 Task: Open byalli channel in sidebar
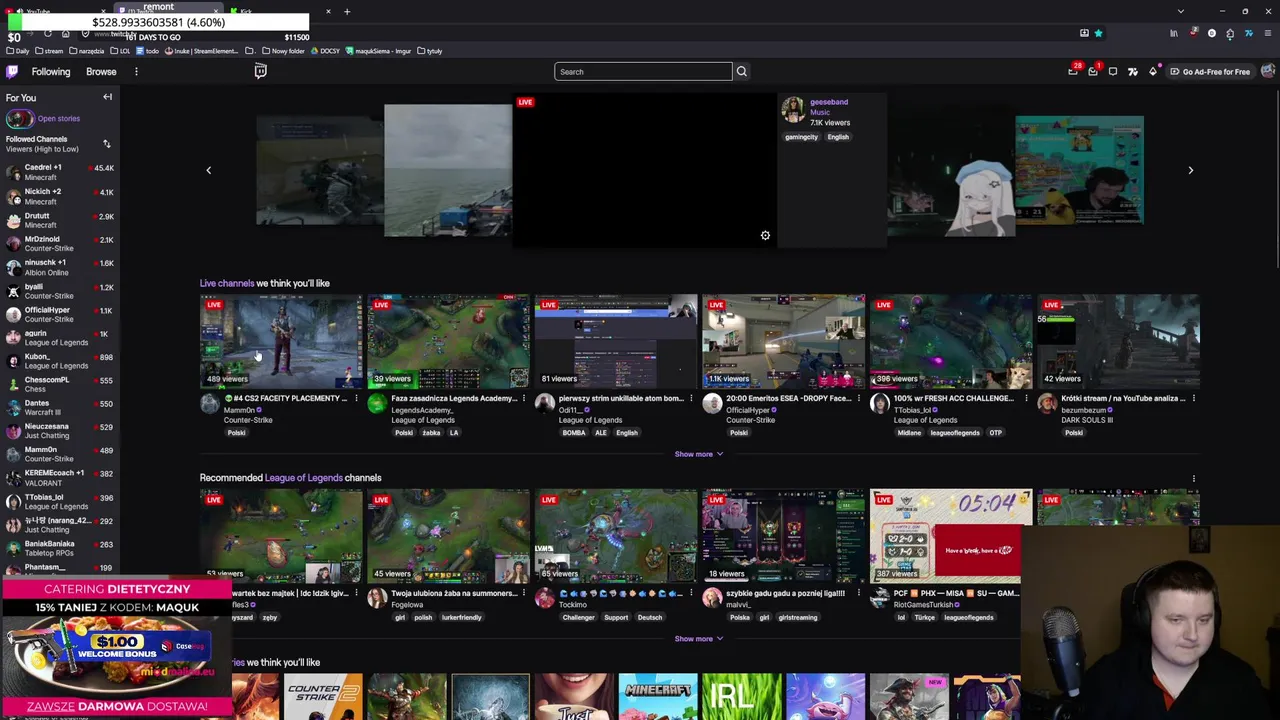(x=60, y=291)
